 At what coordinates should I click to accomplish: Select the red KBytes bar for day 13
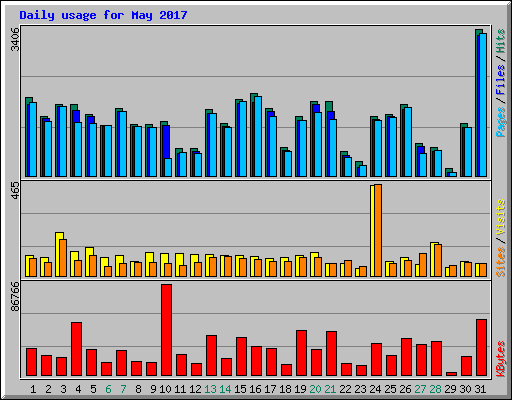[x=212, y=355]
